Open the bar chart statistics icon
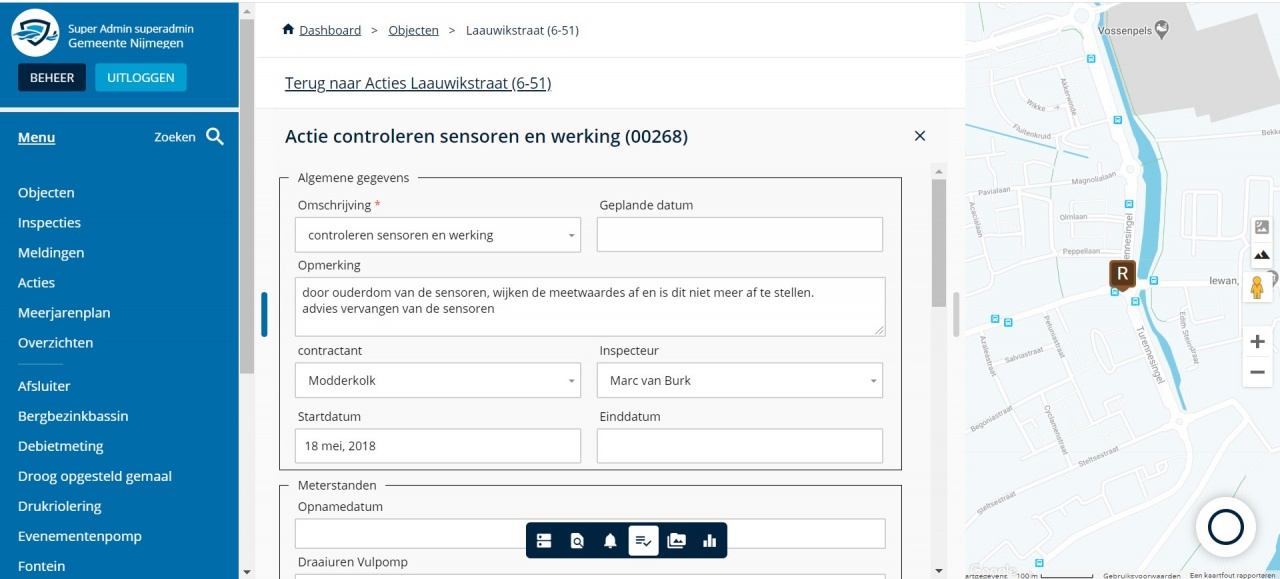The image size is (1280, 579). (710, 541)
